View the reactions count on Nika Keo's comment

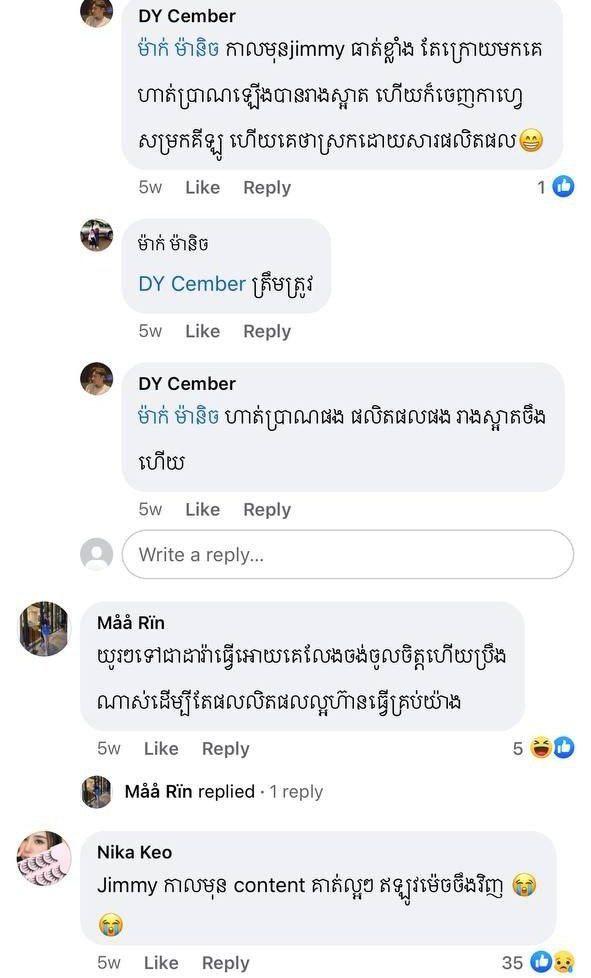[512, 962]
